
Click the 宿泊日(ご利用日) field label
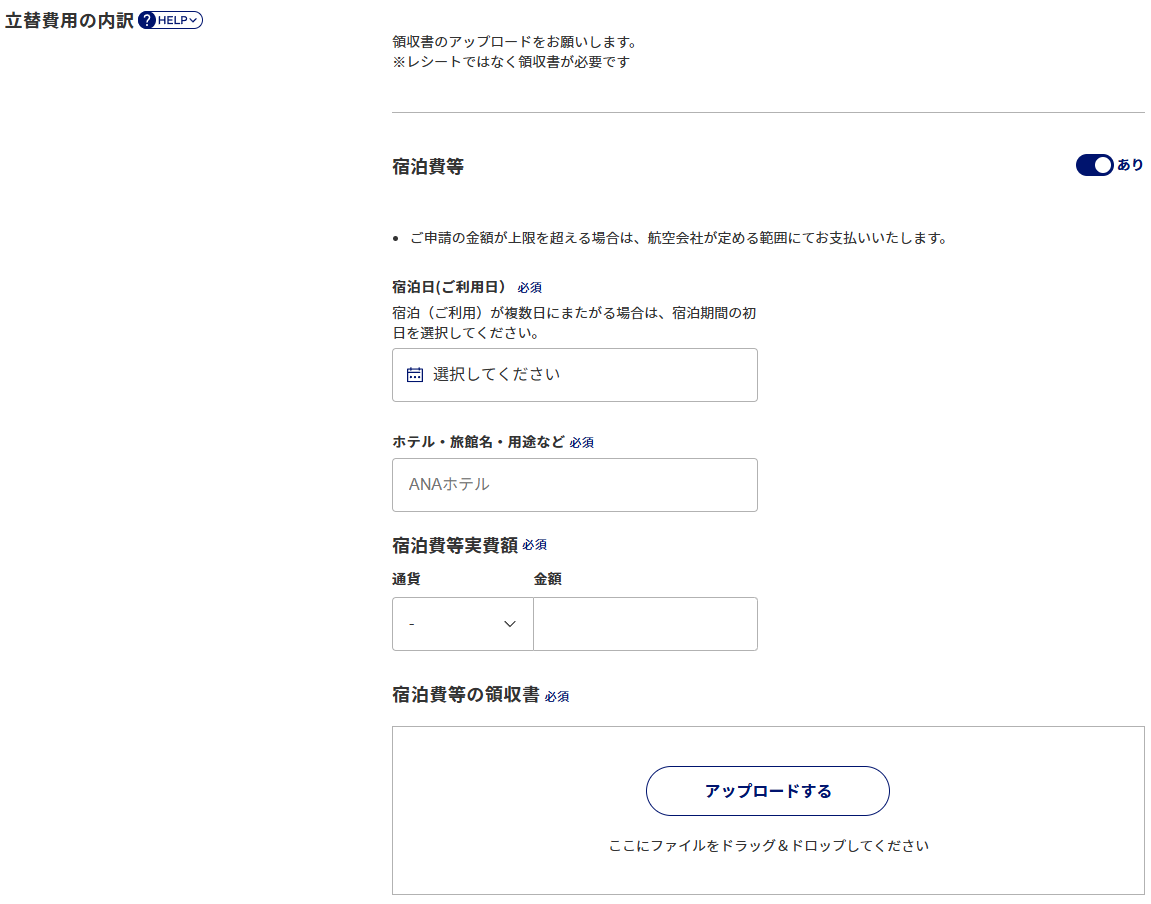450,287
